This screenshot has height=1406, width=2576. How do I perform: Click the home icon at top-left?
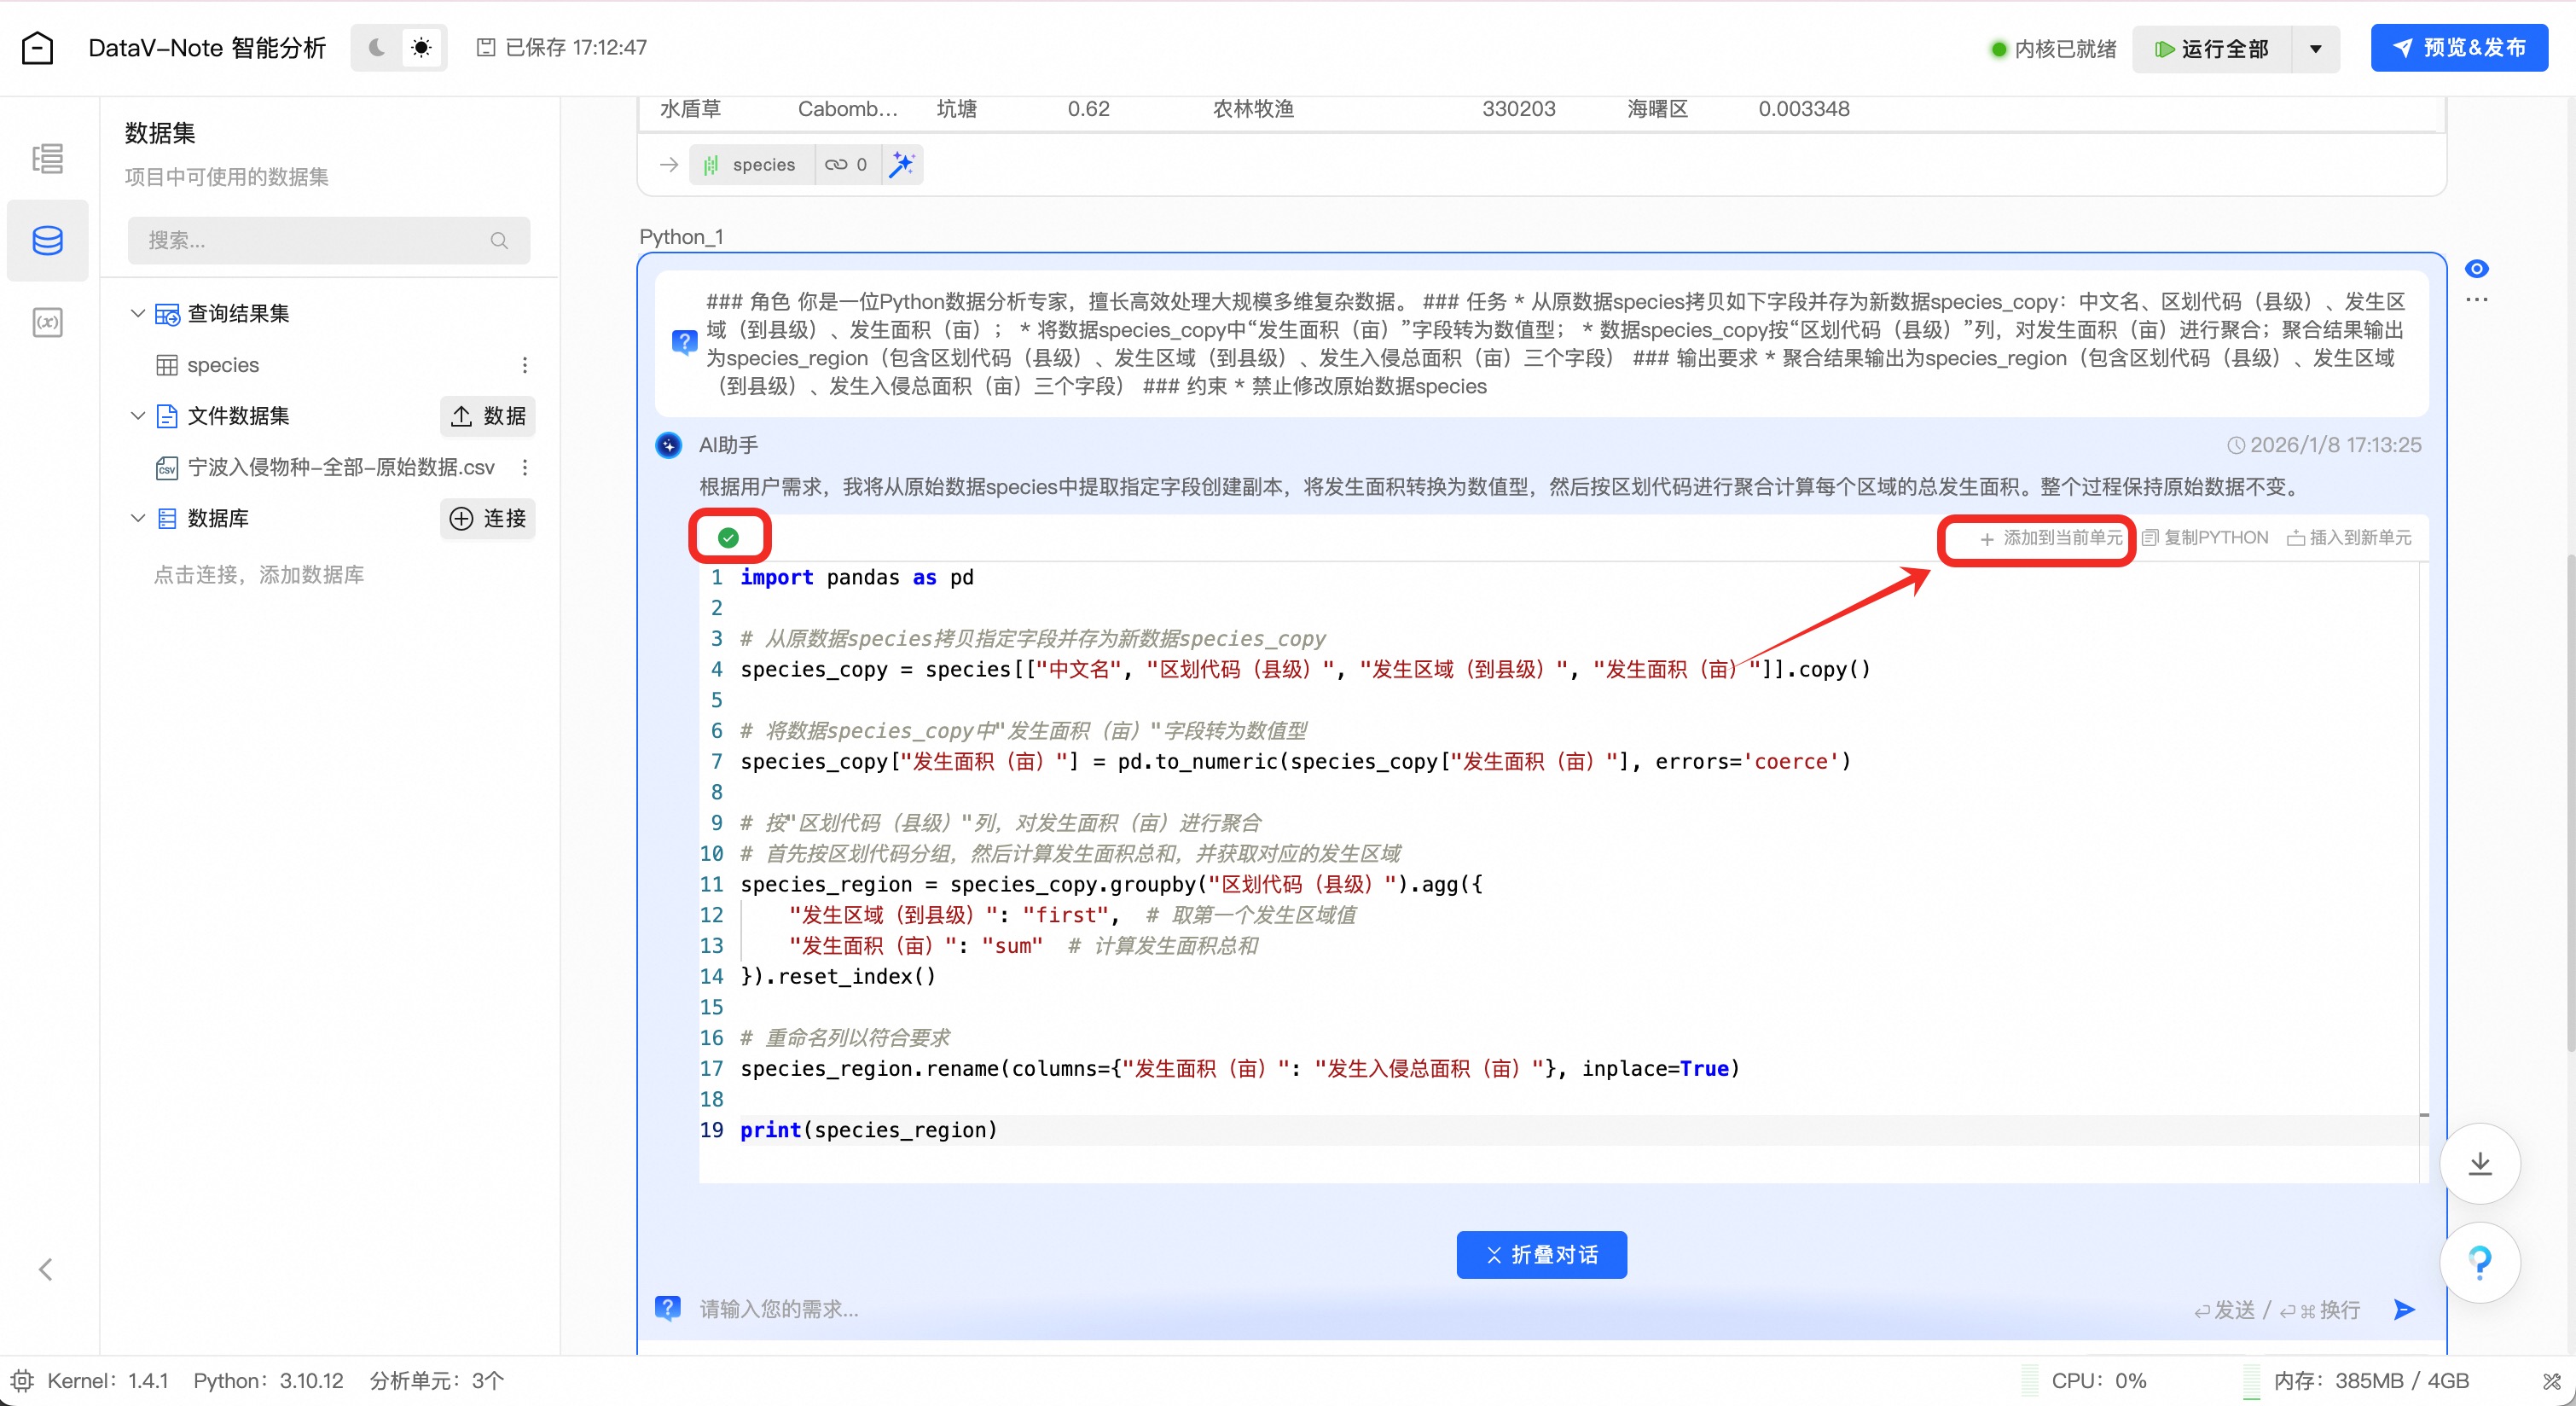(x=37, y=48)
